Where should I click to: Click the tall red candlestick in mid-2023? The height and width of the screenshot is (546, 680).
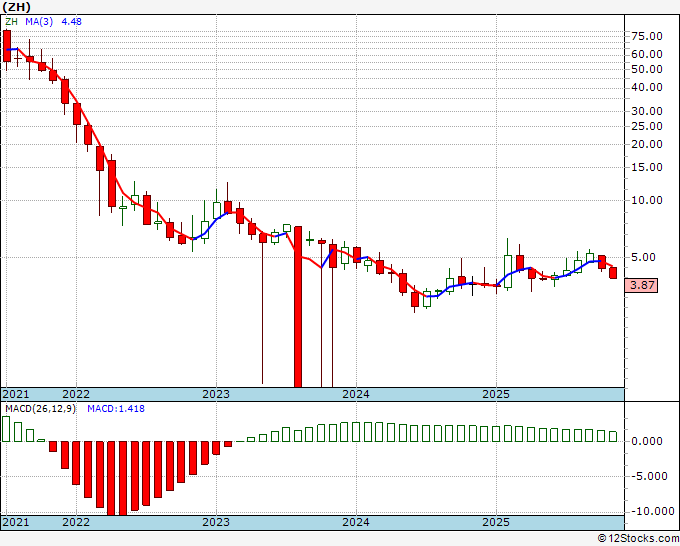[x=298, y=306]
